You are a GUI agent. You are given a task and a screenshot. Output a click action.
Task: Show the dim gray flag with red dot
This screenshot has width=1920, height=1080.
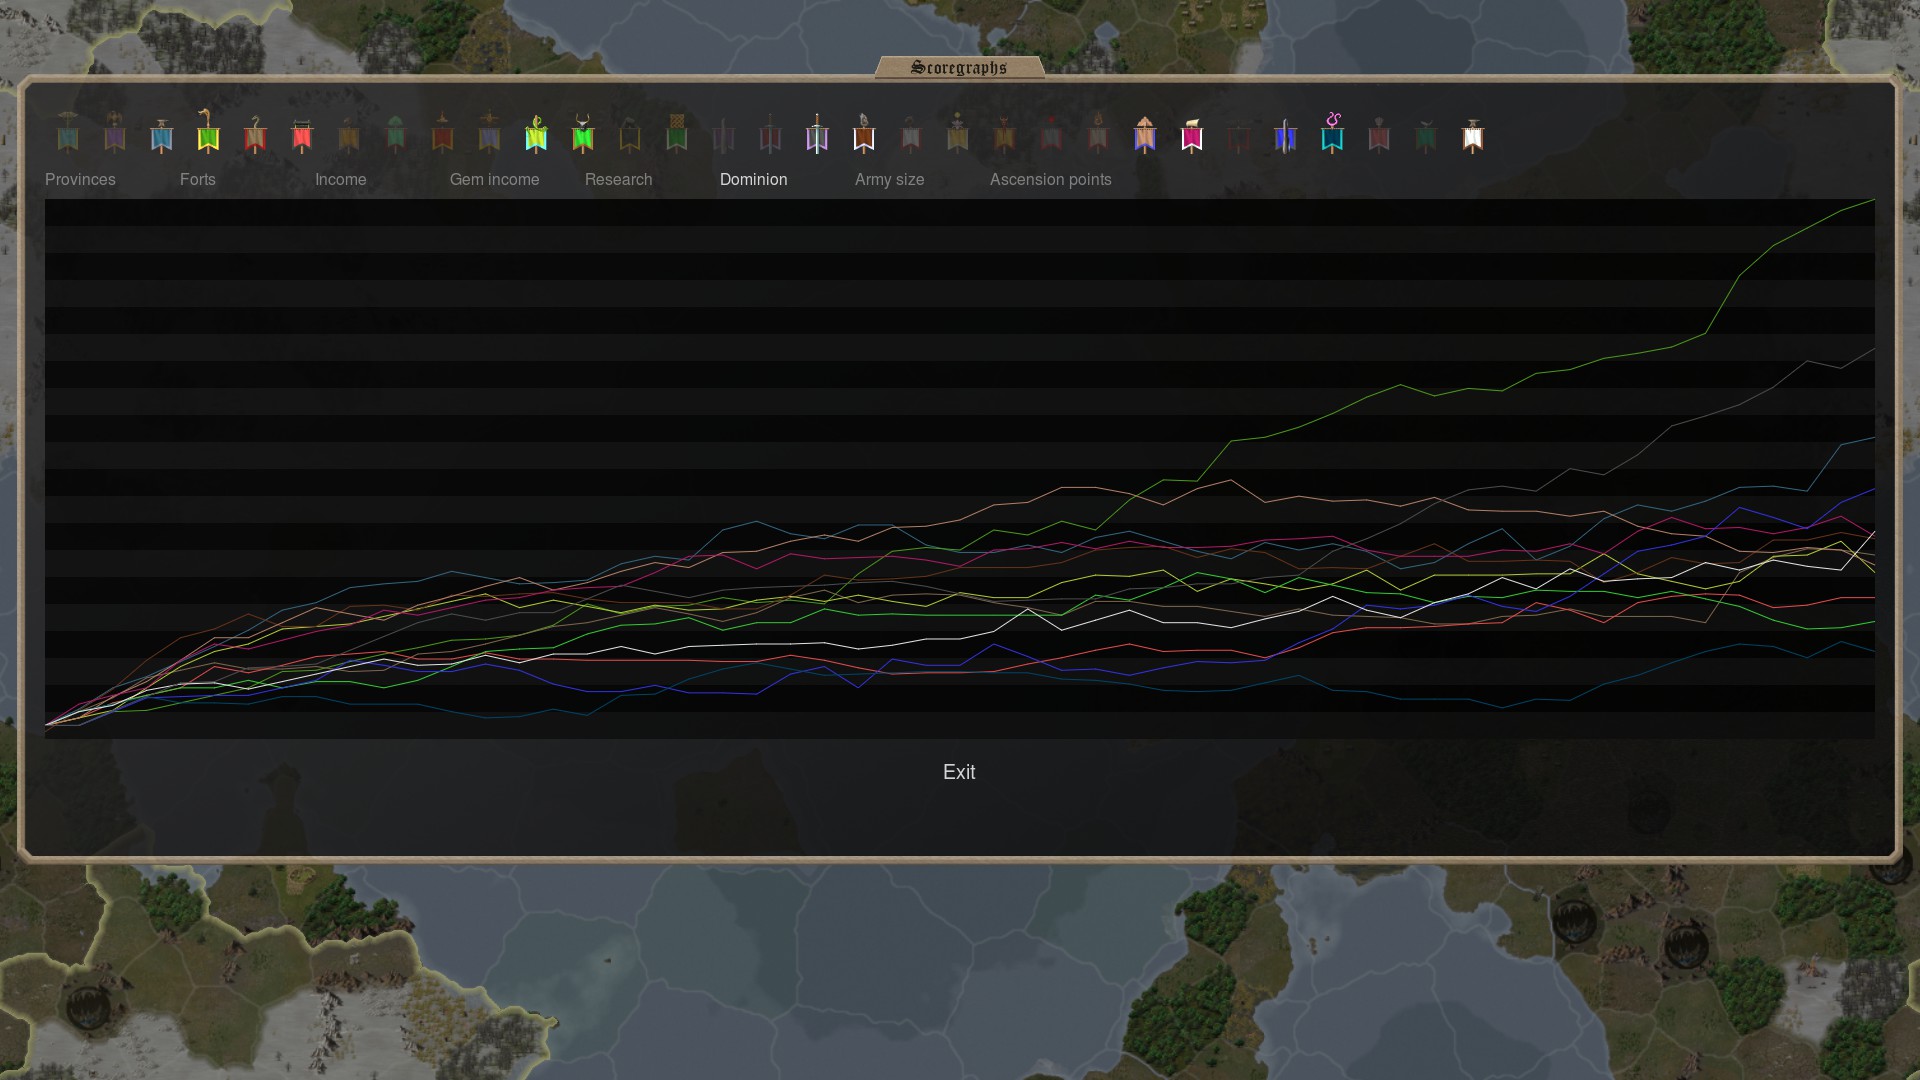pos(1051,134)
